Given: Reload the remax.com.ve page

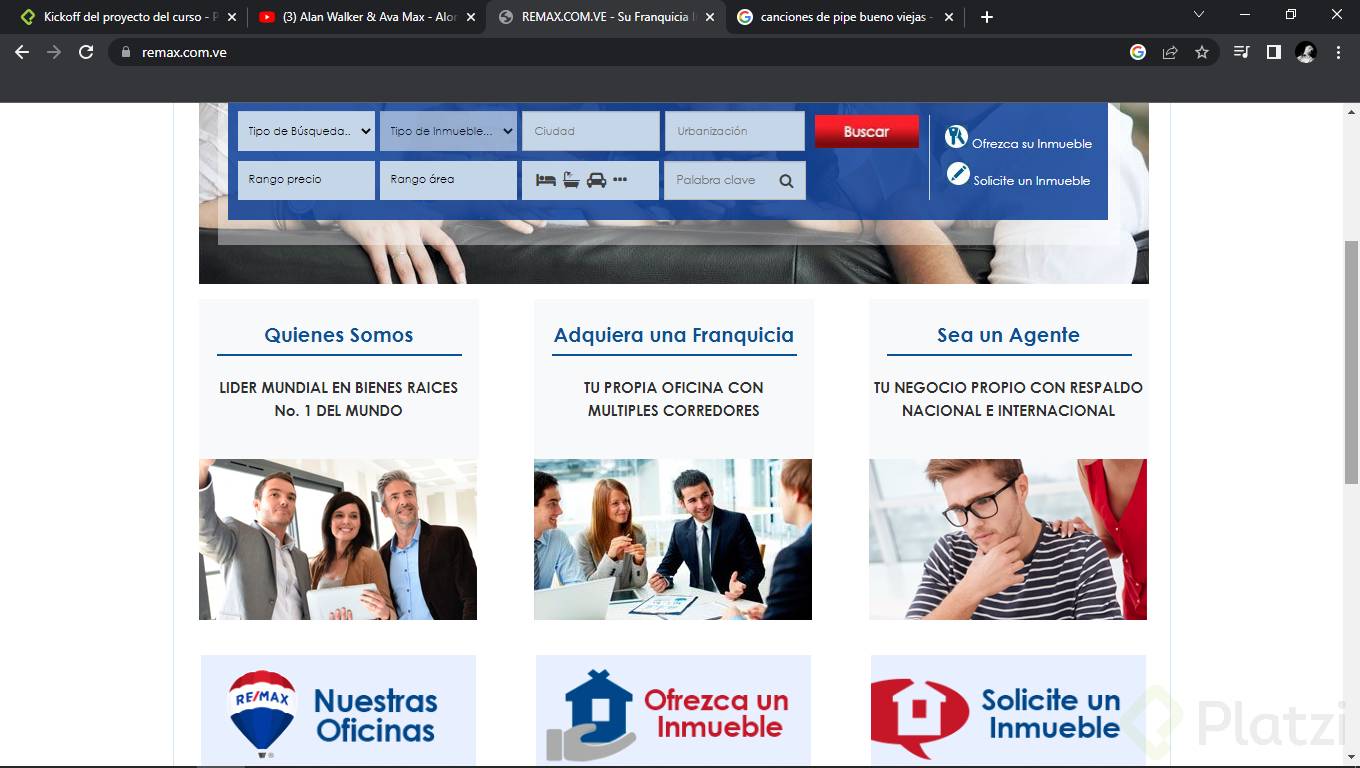Looking at the screenshot, I should click(x=86, y=52).
